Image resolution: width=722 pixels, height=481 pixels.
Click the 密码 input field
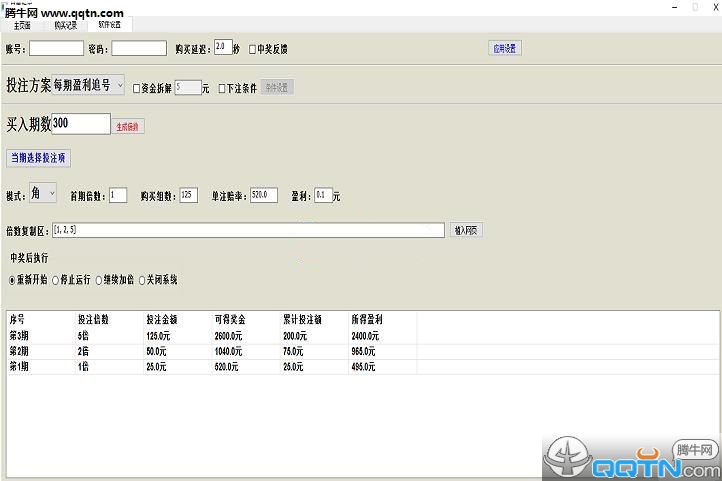pos(139,48)
